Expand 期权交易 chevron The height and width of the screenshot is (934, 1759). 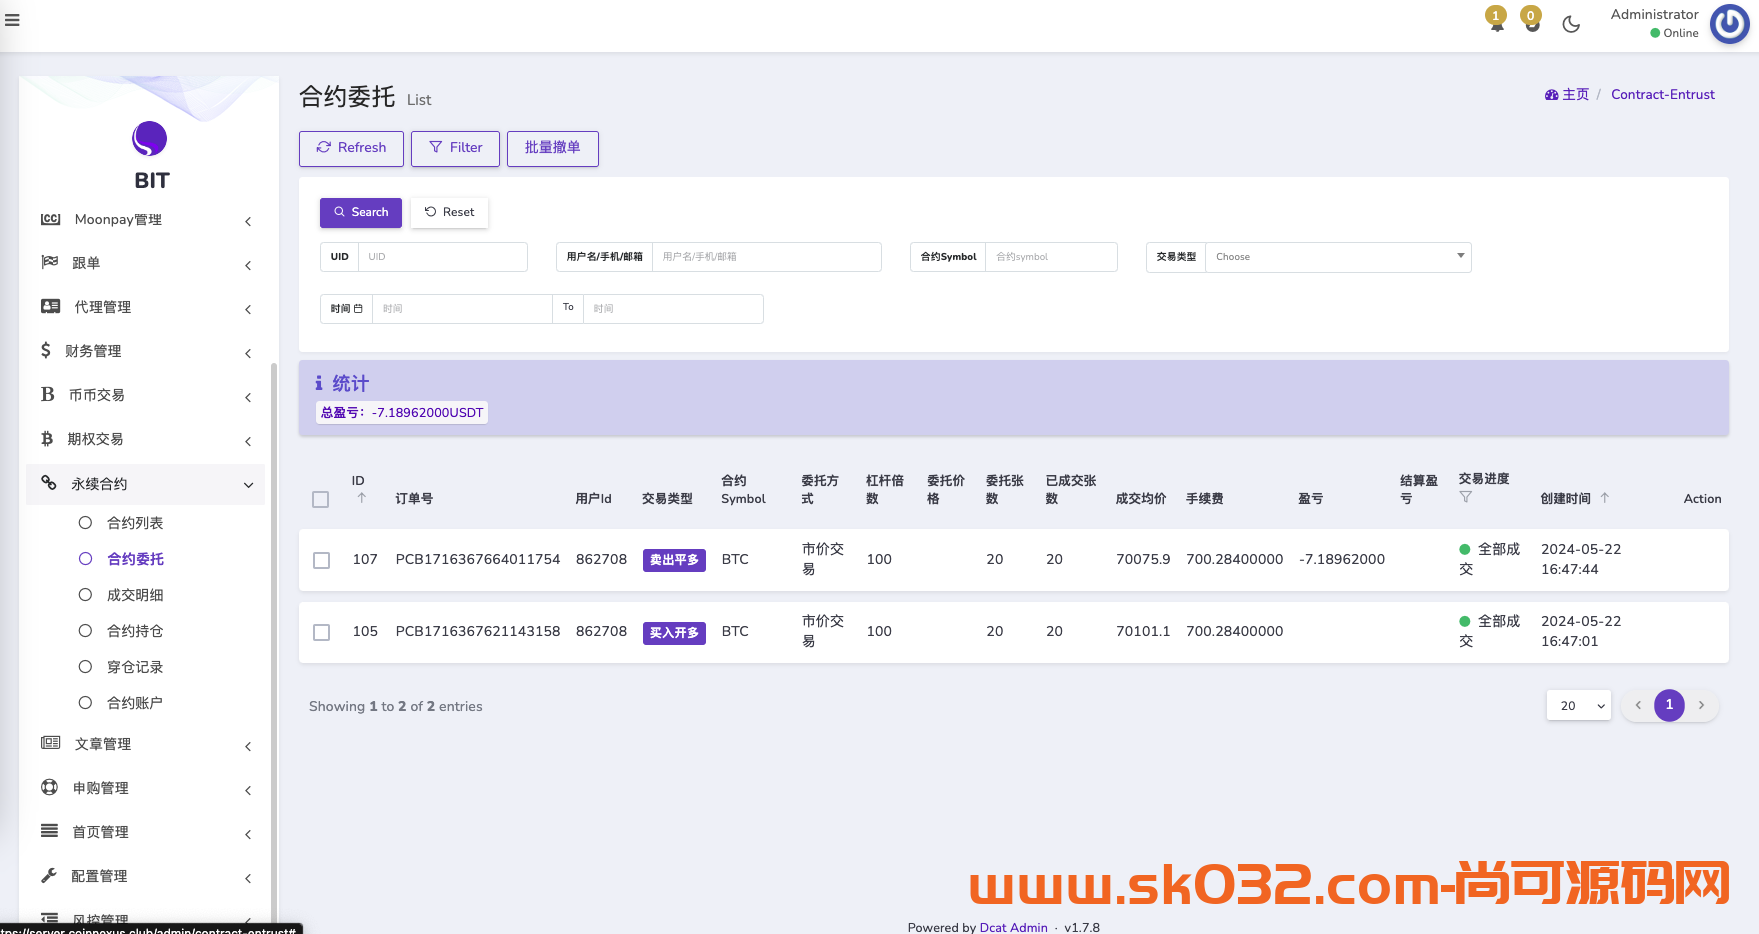tap(248, 441)
